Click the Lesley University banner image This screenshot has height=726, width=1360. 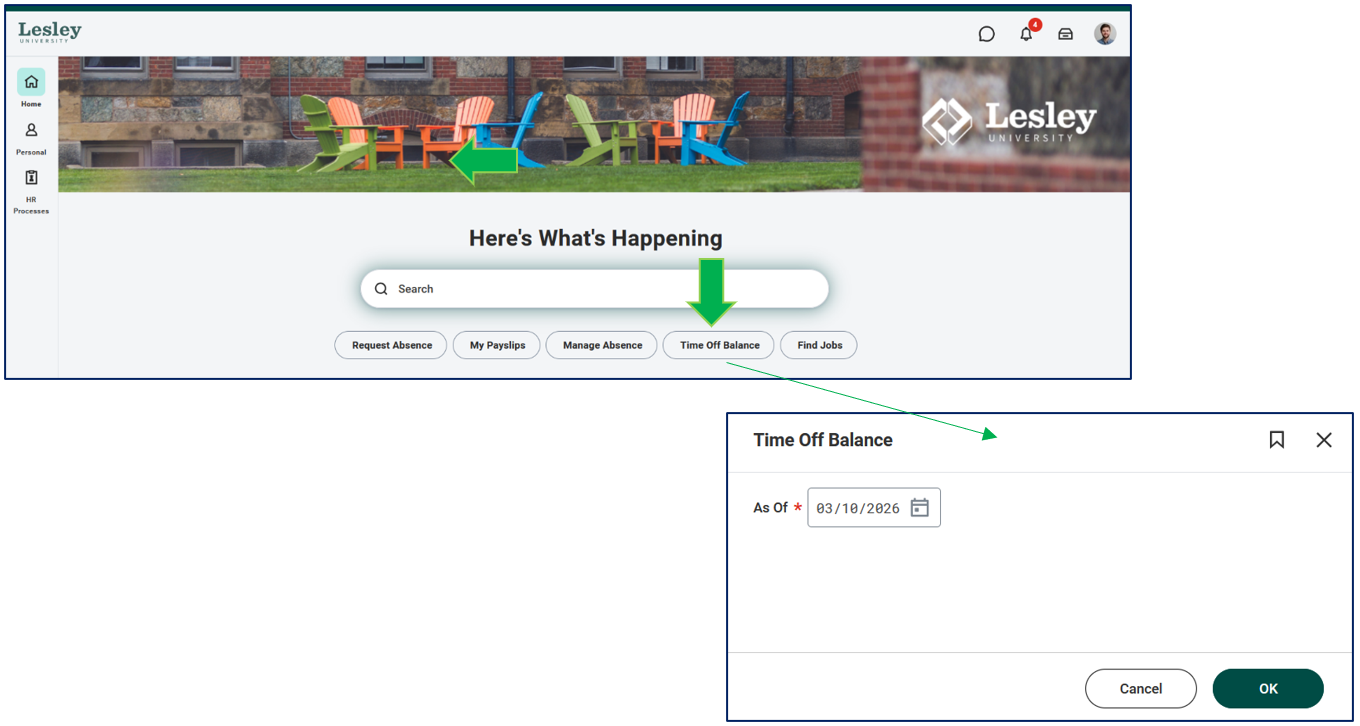pyautogui.click(x=594, y=124)
